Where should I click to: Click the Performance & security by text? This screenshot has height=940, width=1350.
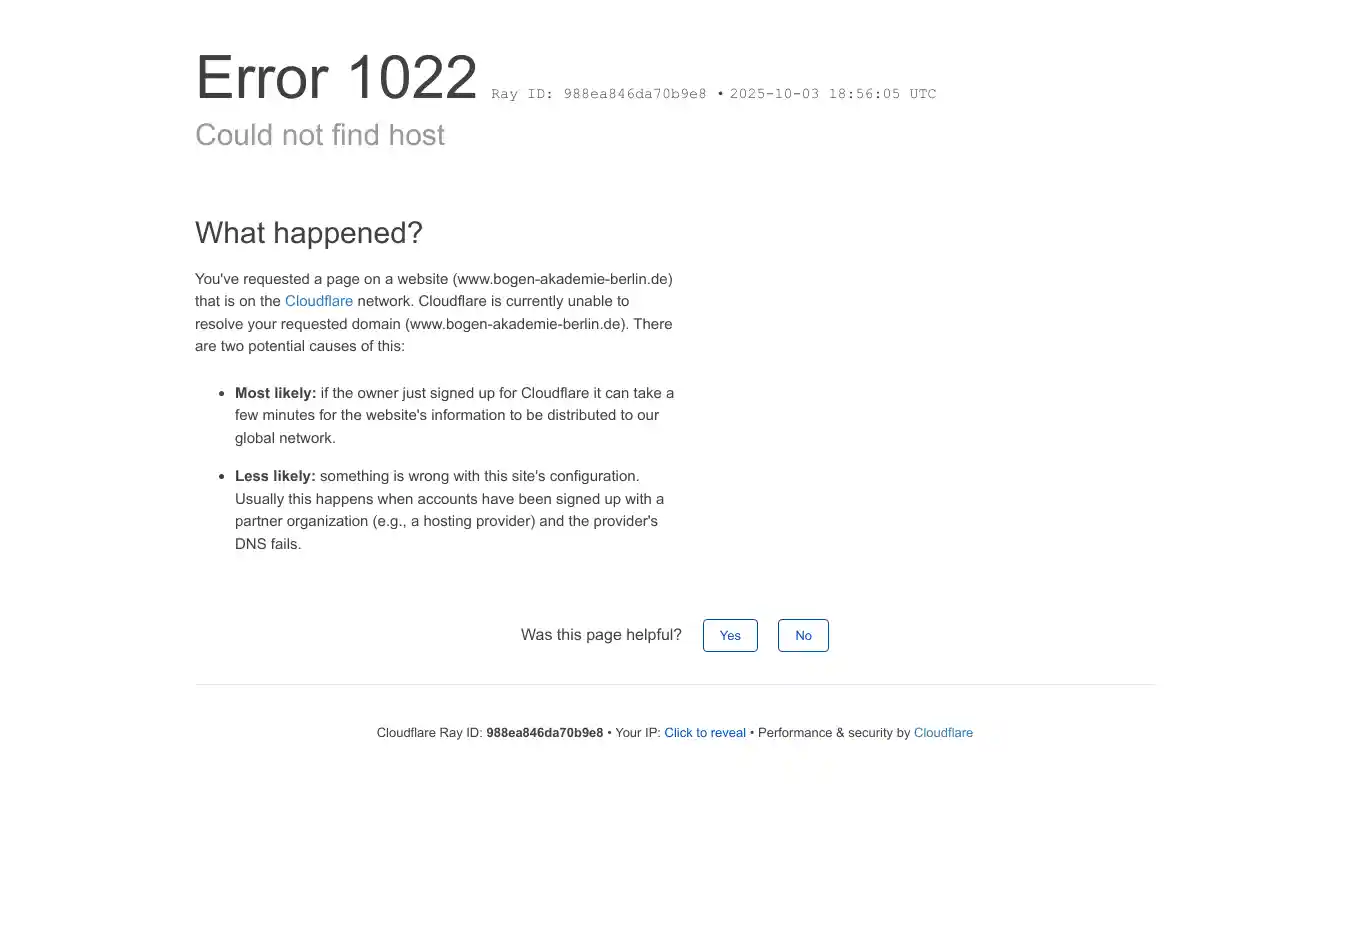[x=834, y=733]
